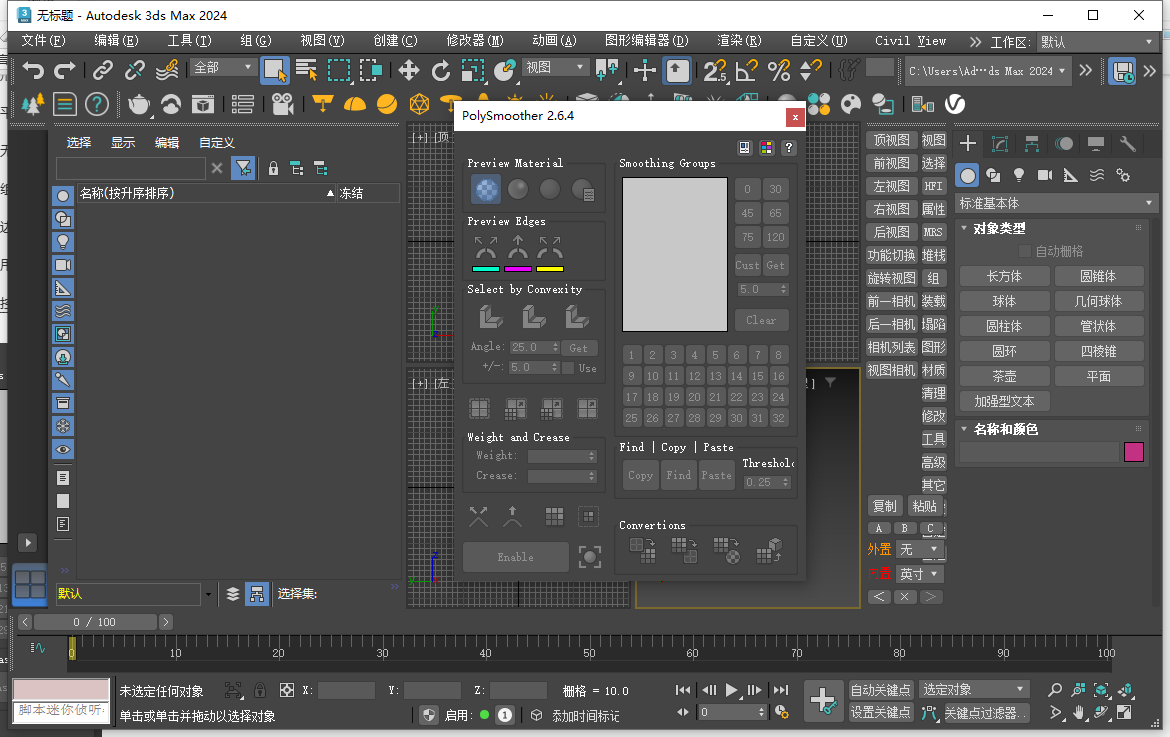Open the 文件(F) menu

point(43,41)
